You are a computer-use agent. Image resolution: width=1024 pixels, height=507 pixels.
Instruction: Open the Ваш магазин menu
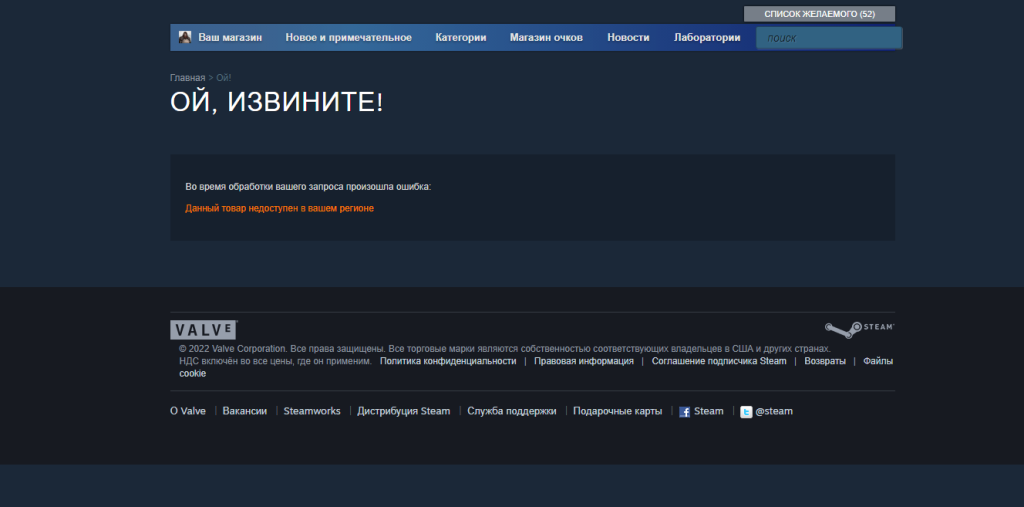coord(230,37)
